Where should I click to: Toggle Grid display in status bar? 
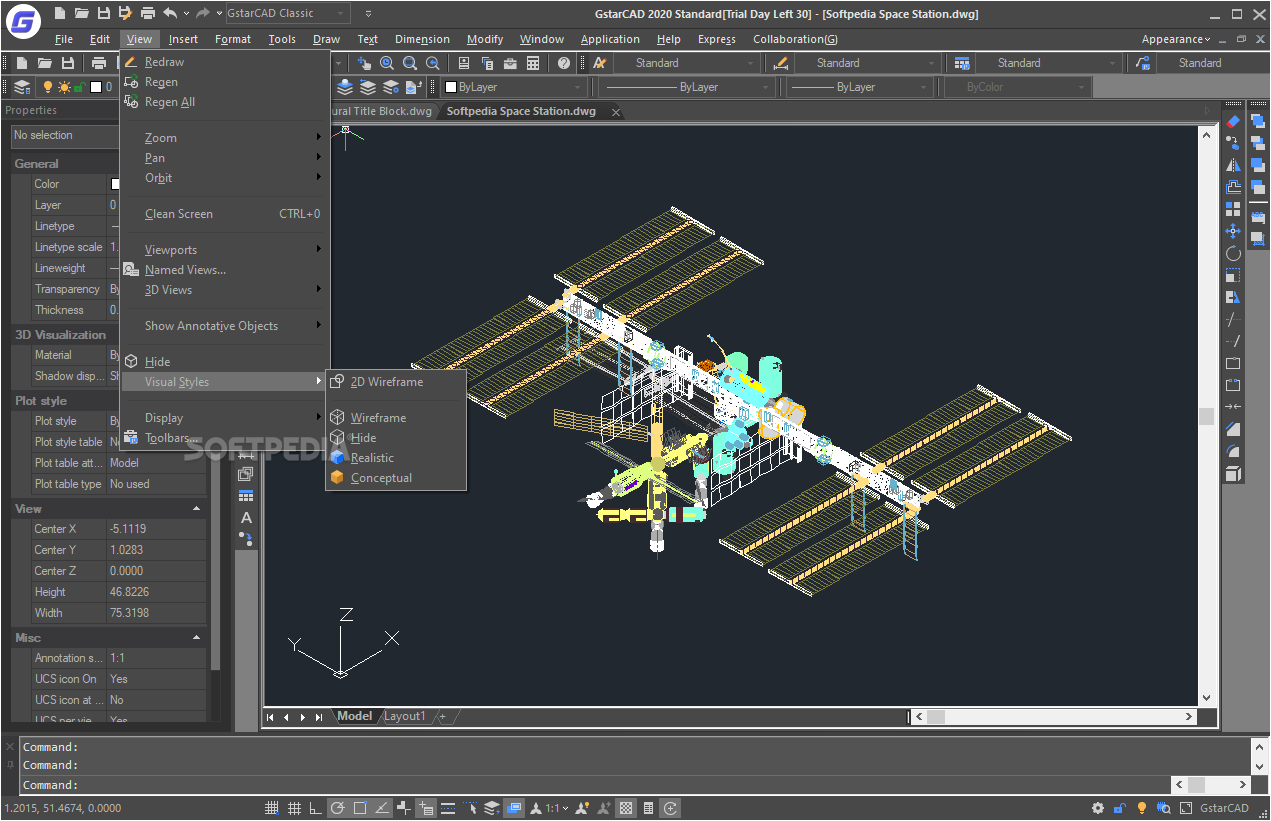294,808
